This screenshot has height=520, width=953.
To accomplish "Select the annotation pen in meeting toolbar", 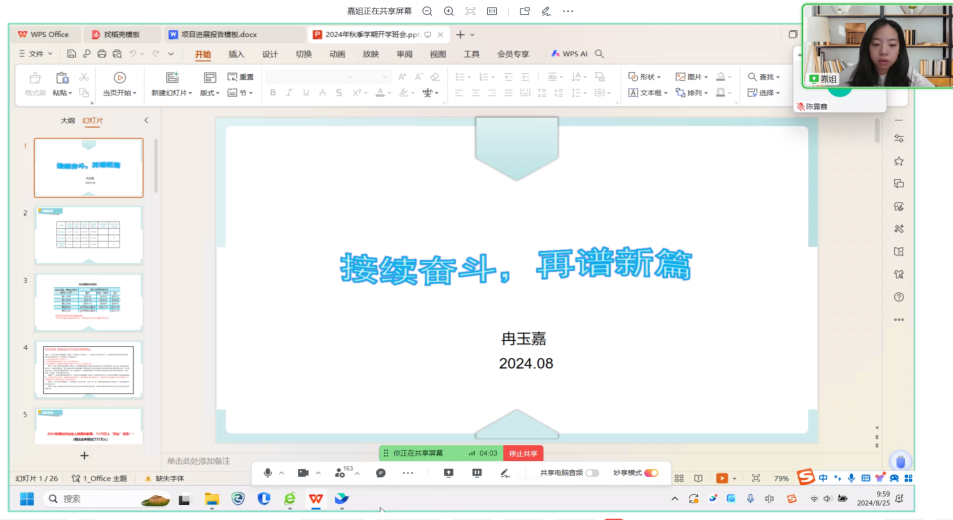I will pos(504,473).
